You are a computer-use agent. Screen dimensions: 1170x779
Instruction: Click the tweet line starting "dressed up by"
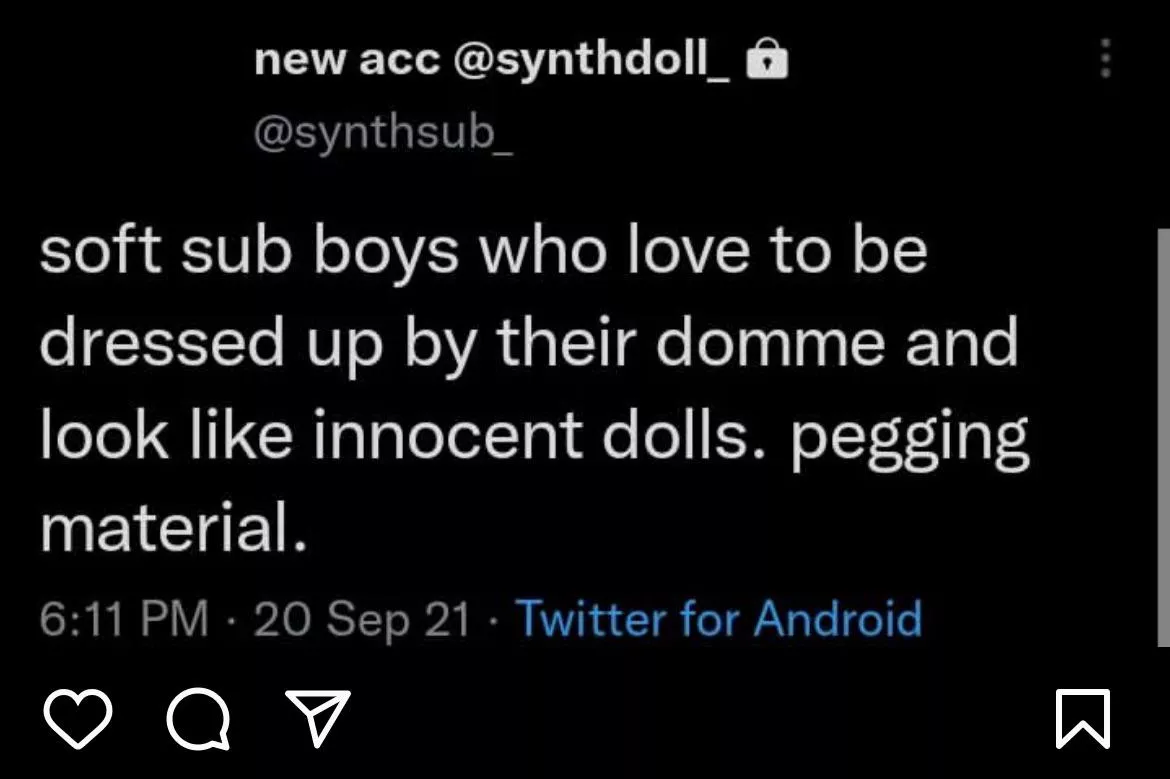(528, 343)
